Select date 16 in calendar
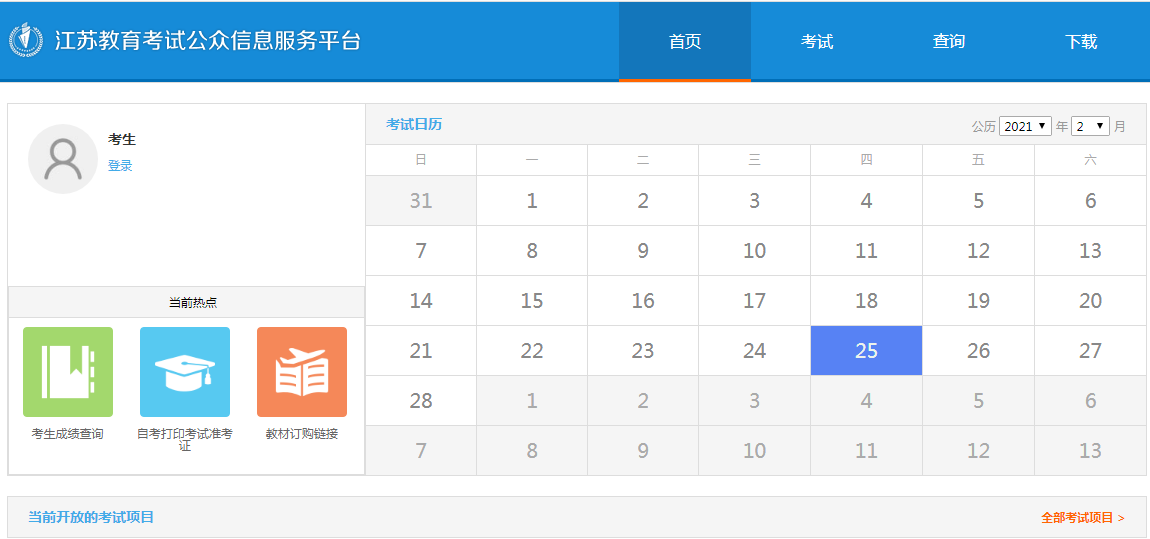 point(643,301)
